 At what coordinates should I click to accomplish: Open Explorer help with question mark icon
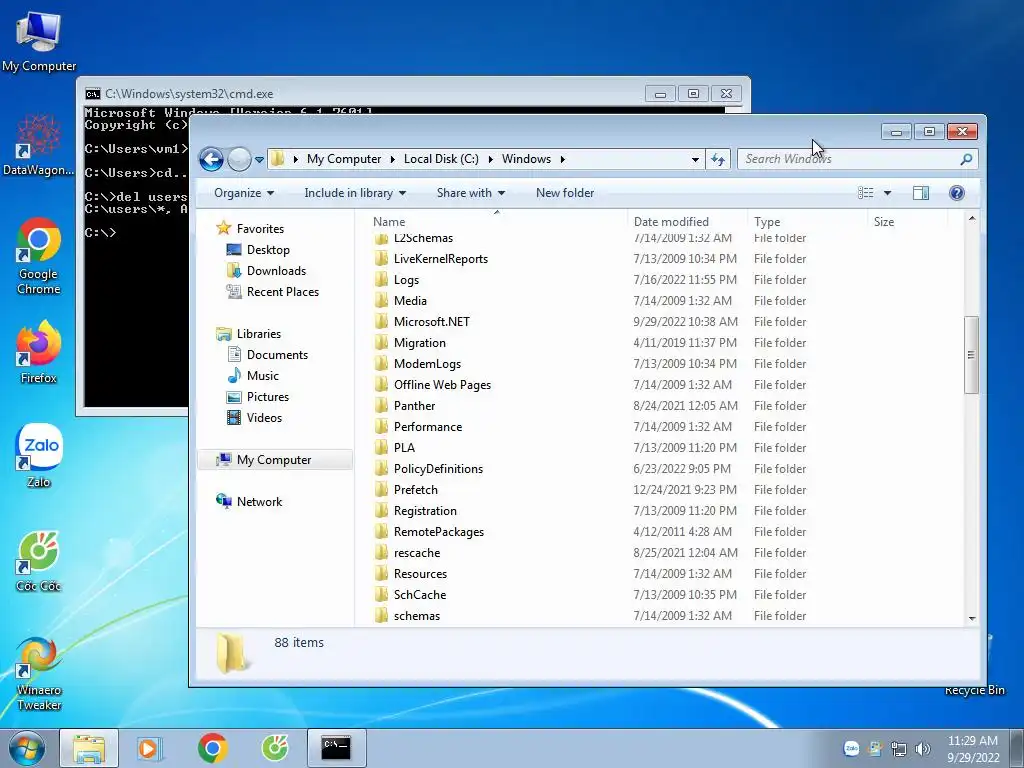click(x=957, y=193)
